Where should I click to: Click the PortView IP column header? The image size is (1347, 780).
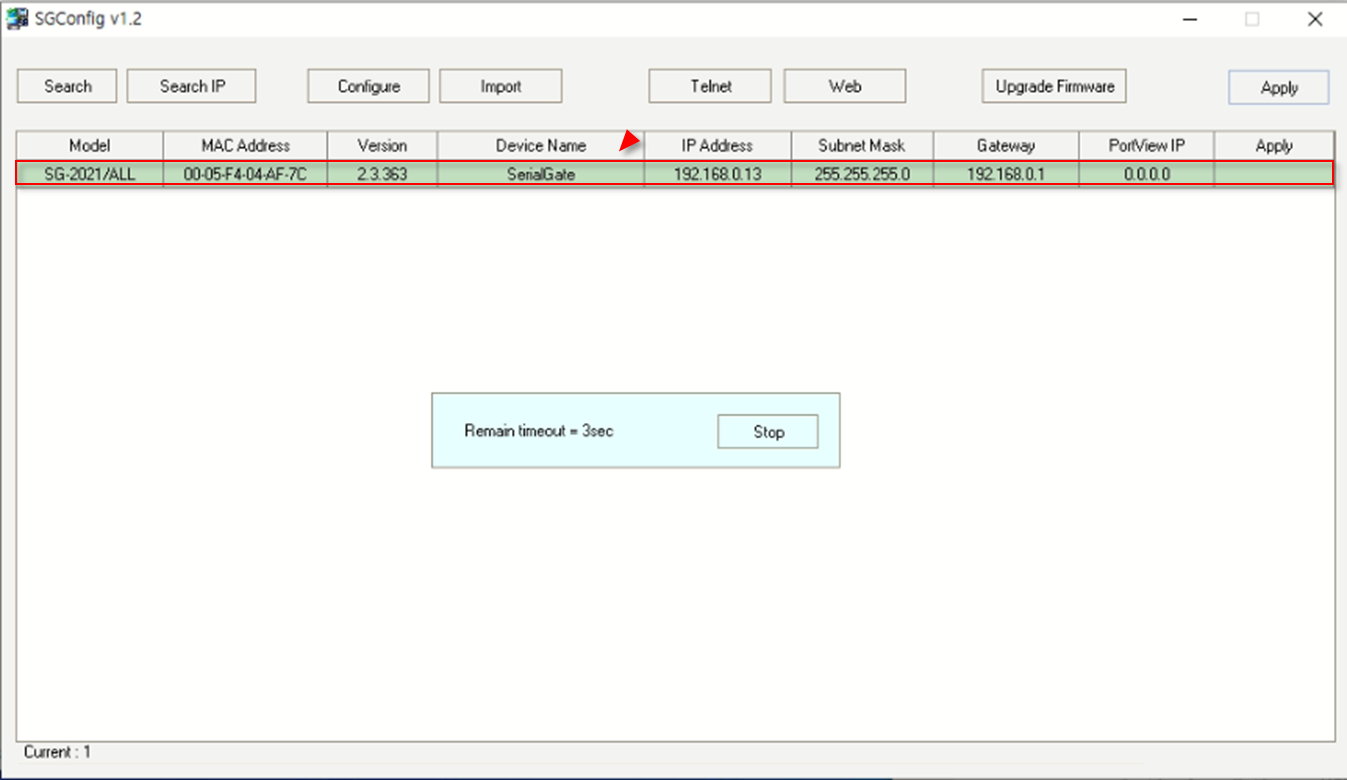click(x=1146, y=145)
